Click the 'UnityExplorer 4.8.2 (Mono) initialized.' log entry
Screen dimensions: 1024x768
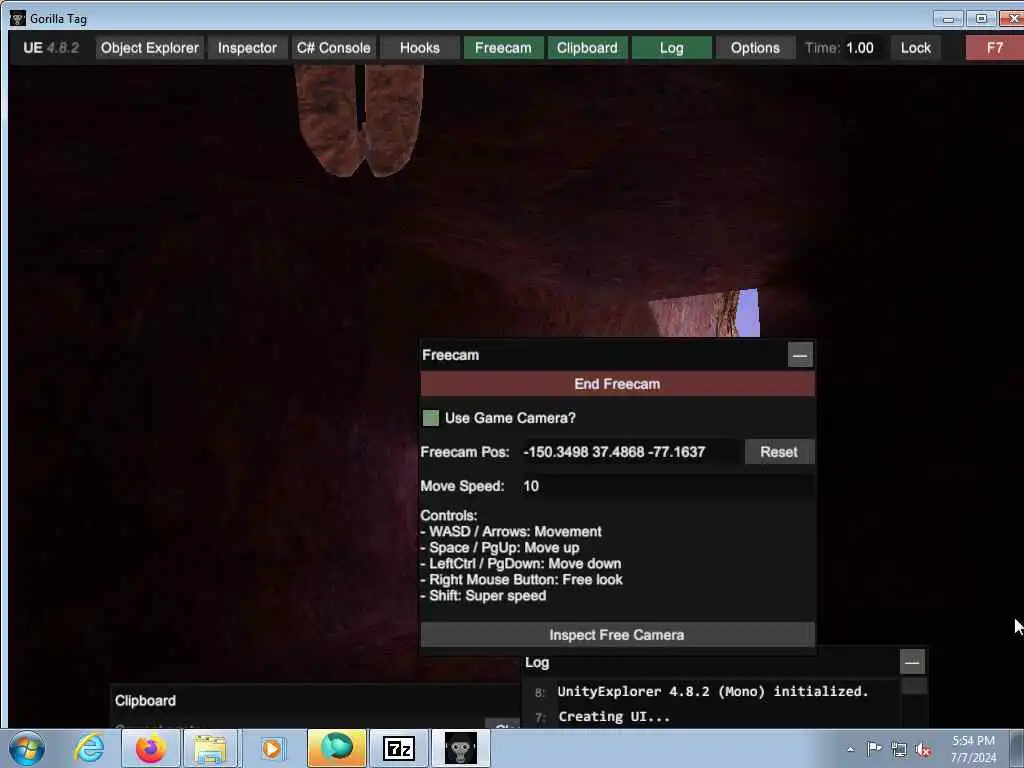(712, 692)
